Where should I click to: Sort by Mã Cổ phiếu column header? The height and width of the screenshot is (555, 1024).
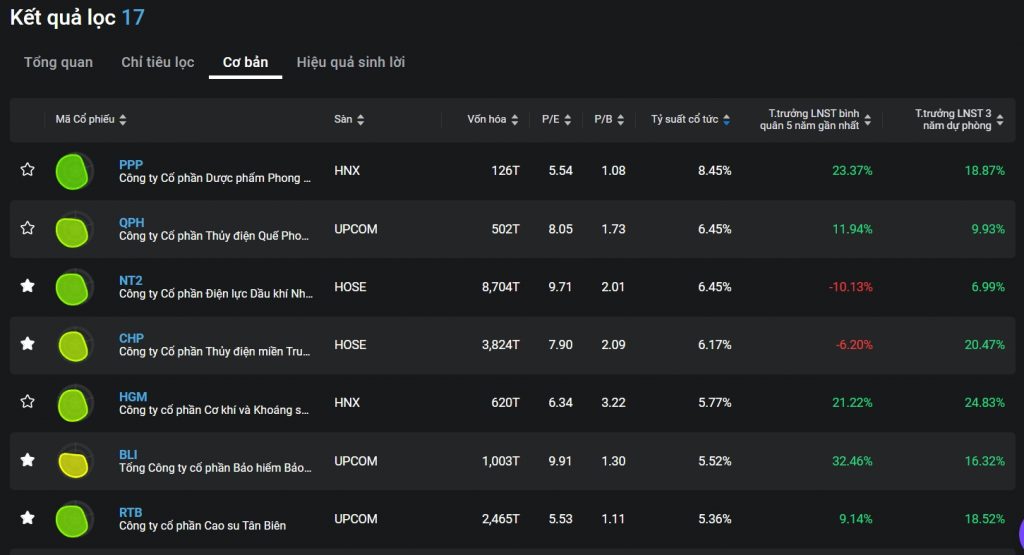click(122, 120)
